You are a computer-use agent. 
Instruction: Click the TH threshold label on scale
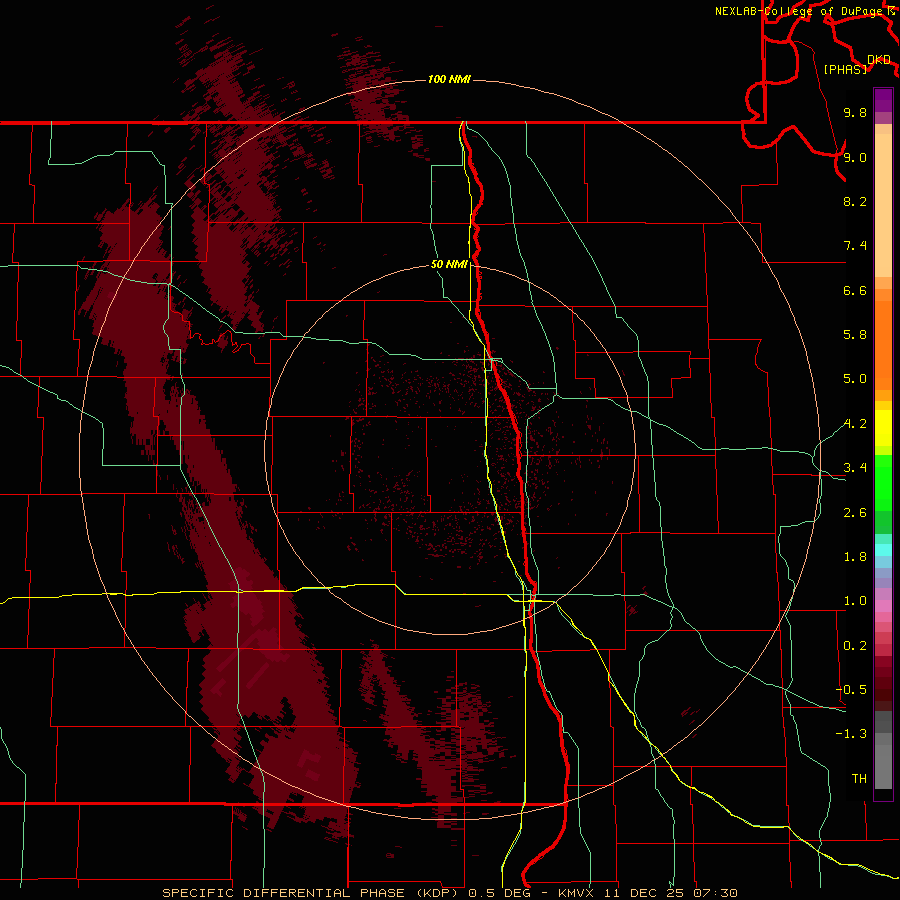pyautogui.click(x=859, y=779)
